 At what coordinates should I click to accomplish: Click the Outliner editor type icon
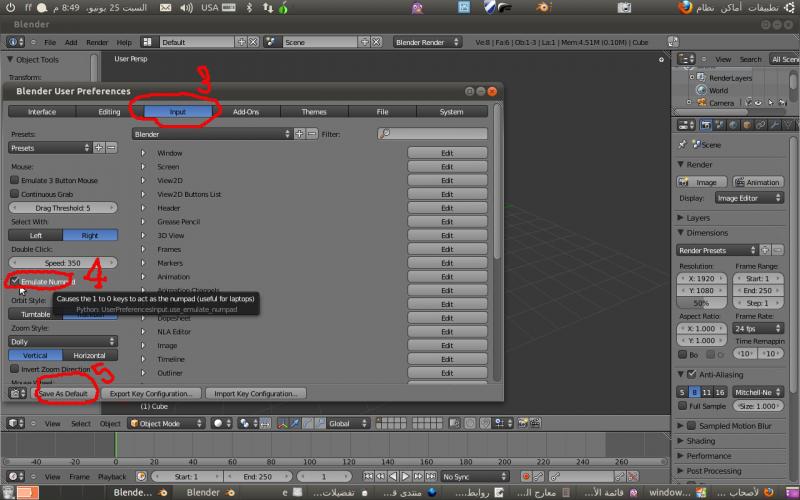click(686, 59)
